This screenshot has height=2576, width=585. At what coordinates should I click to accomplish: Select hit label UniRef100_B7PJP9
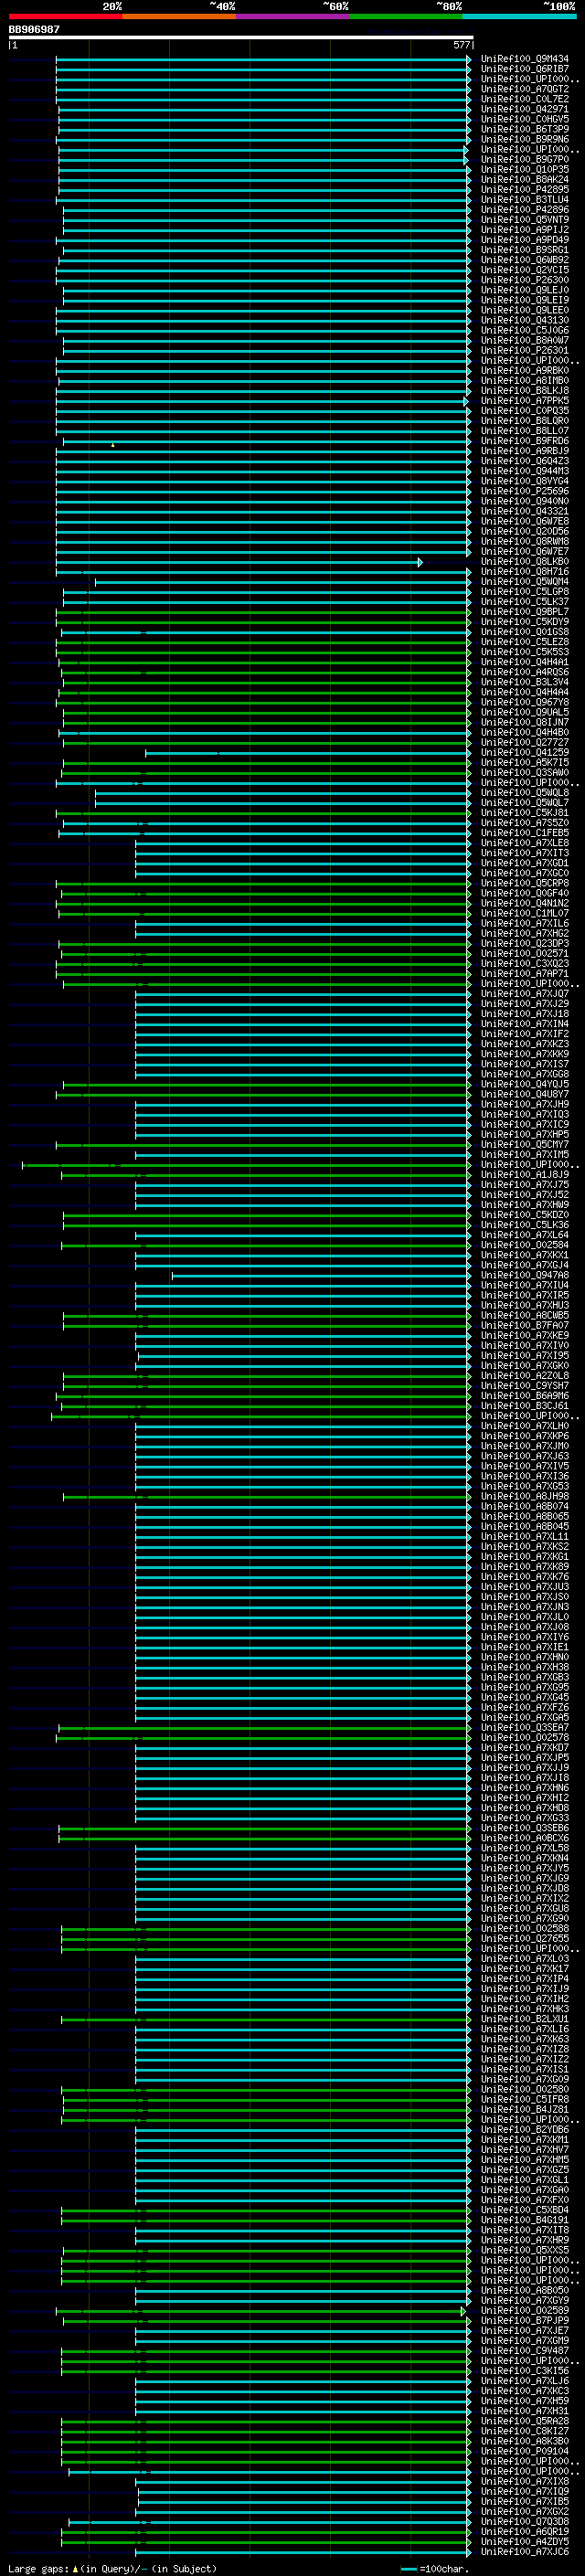coord(525,2321)
